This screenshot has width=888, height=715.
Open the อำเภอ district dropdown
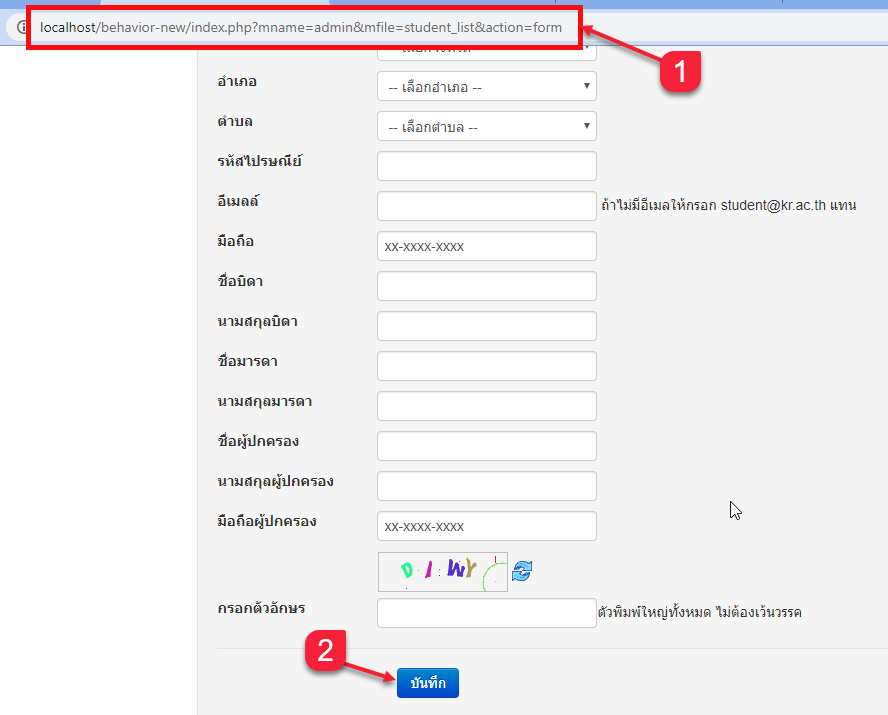tap(486, 86)
